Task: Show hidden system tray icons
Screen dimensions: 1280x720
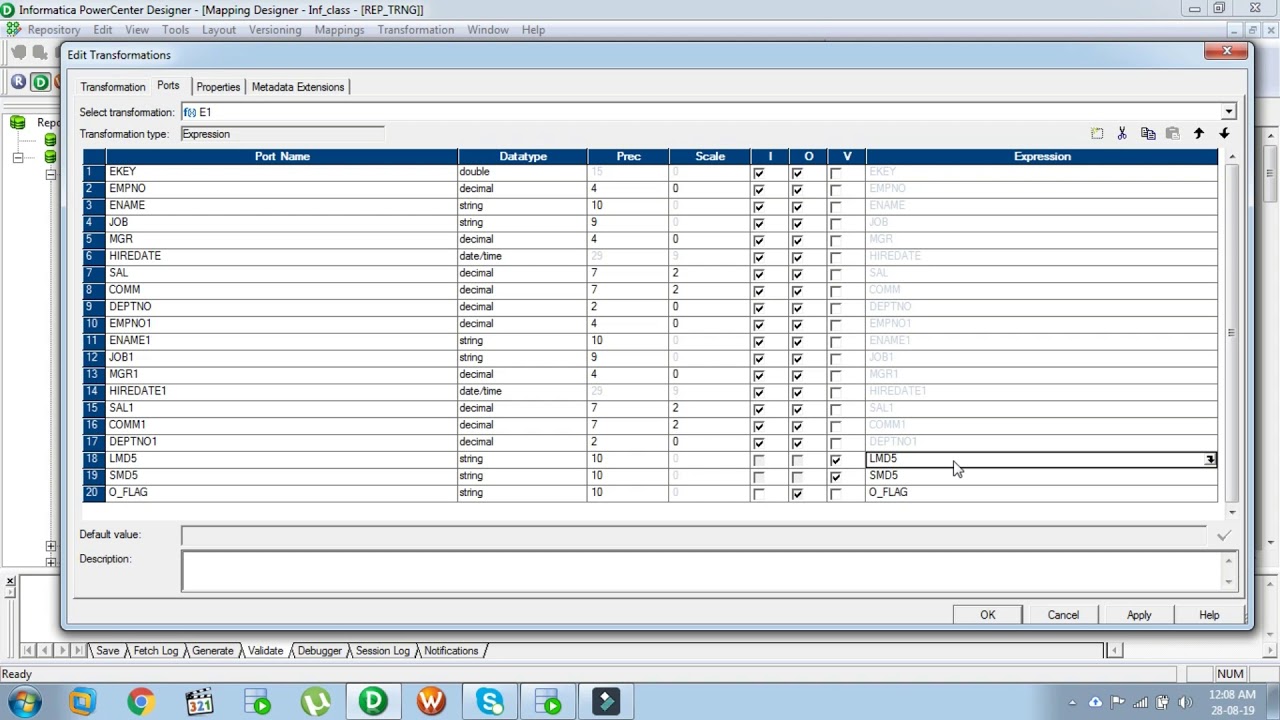Action: pyautogui.click(x=1072, y=702)
